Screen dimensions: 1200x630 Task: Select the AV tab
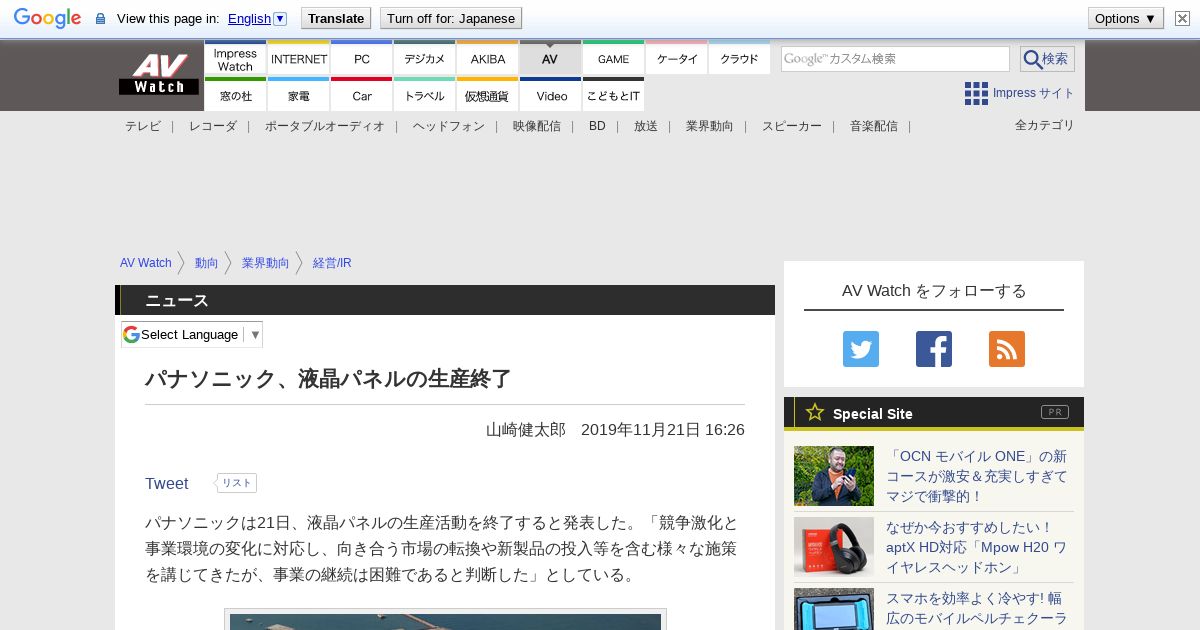550,58
